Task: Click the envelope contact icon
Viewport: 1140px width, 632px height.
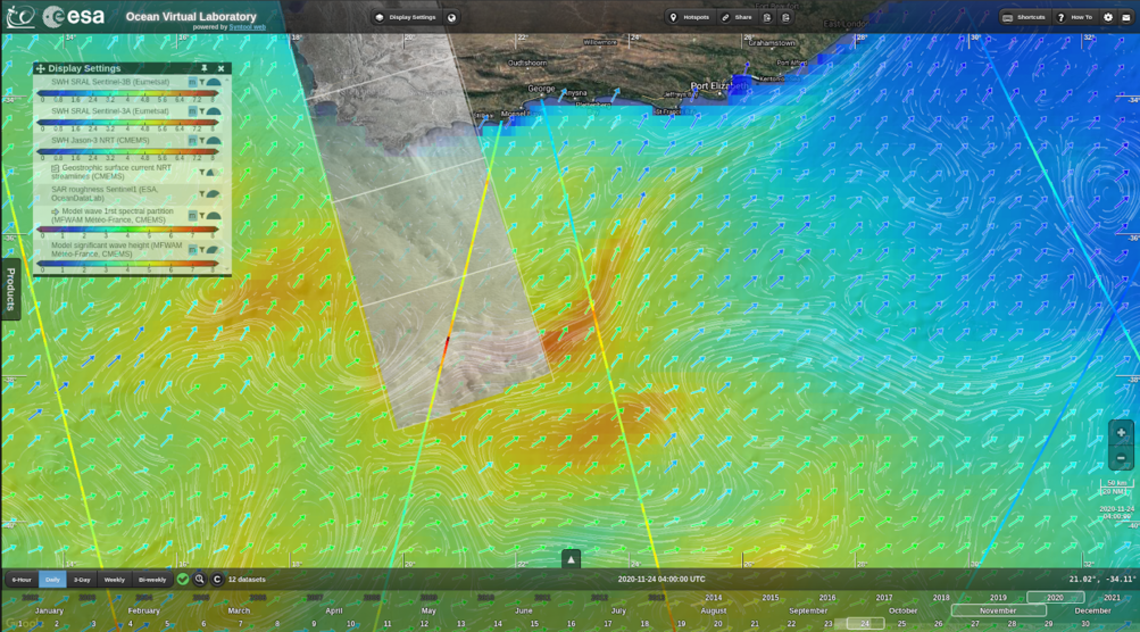Action: click(1126, 17)
